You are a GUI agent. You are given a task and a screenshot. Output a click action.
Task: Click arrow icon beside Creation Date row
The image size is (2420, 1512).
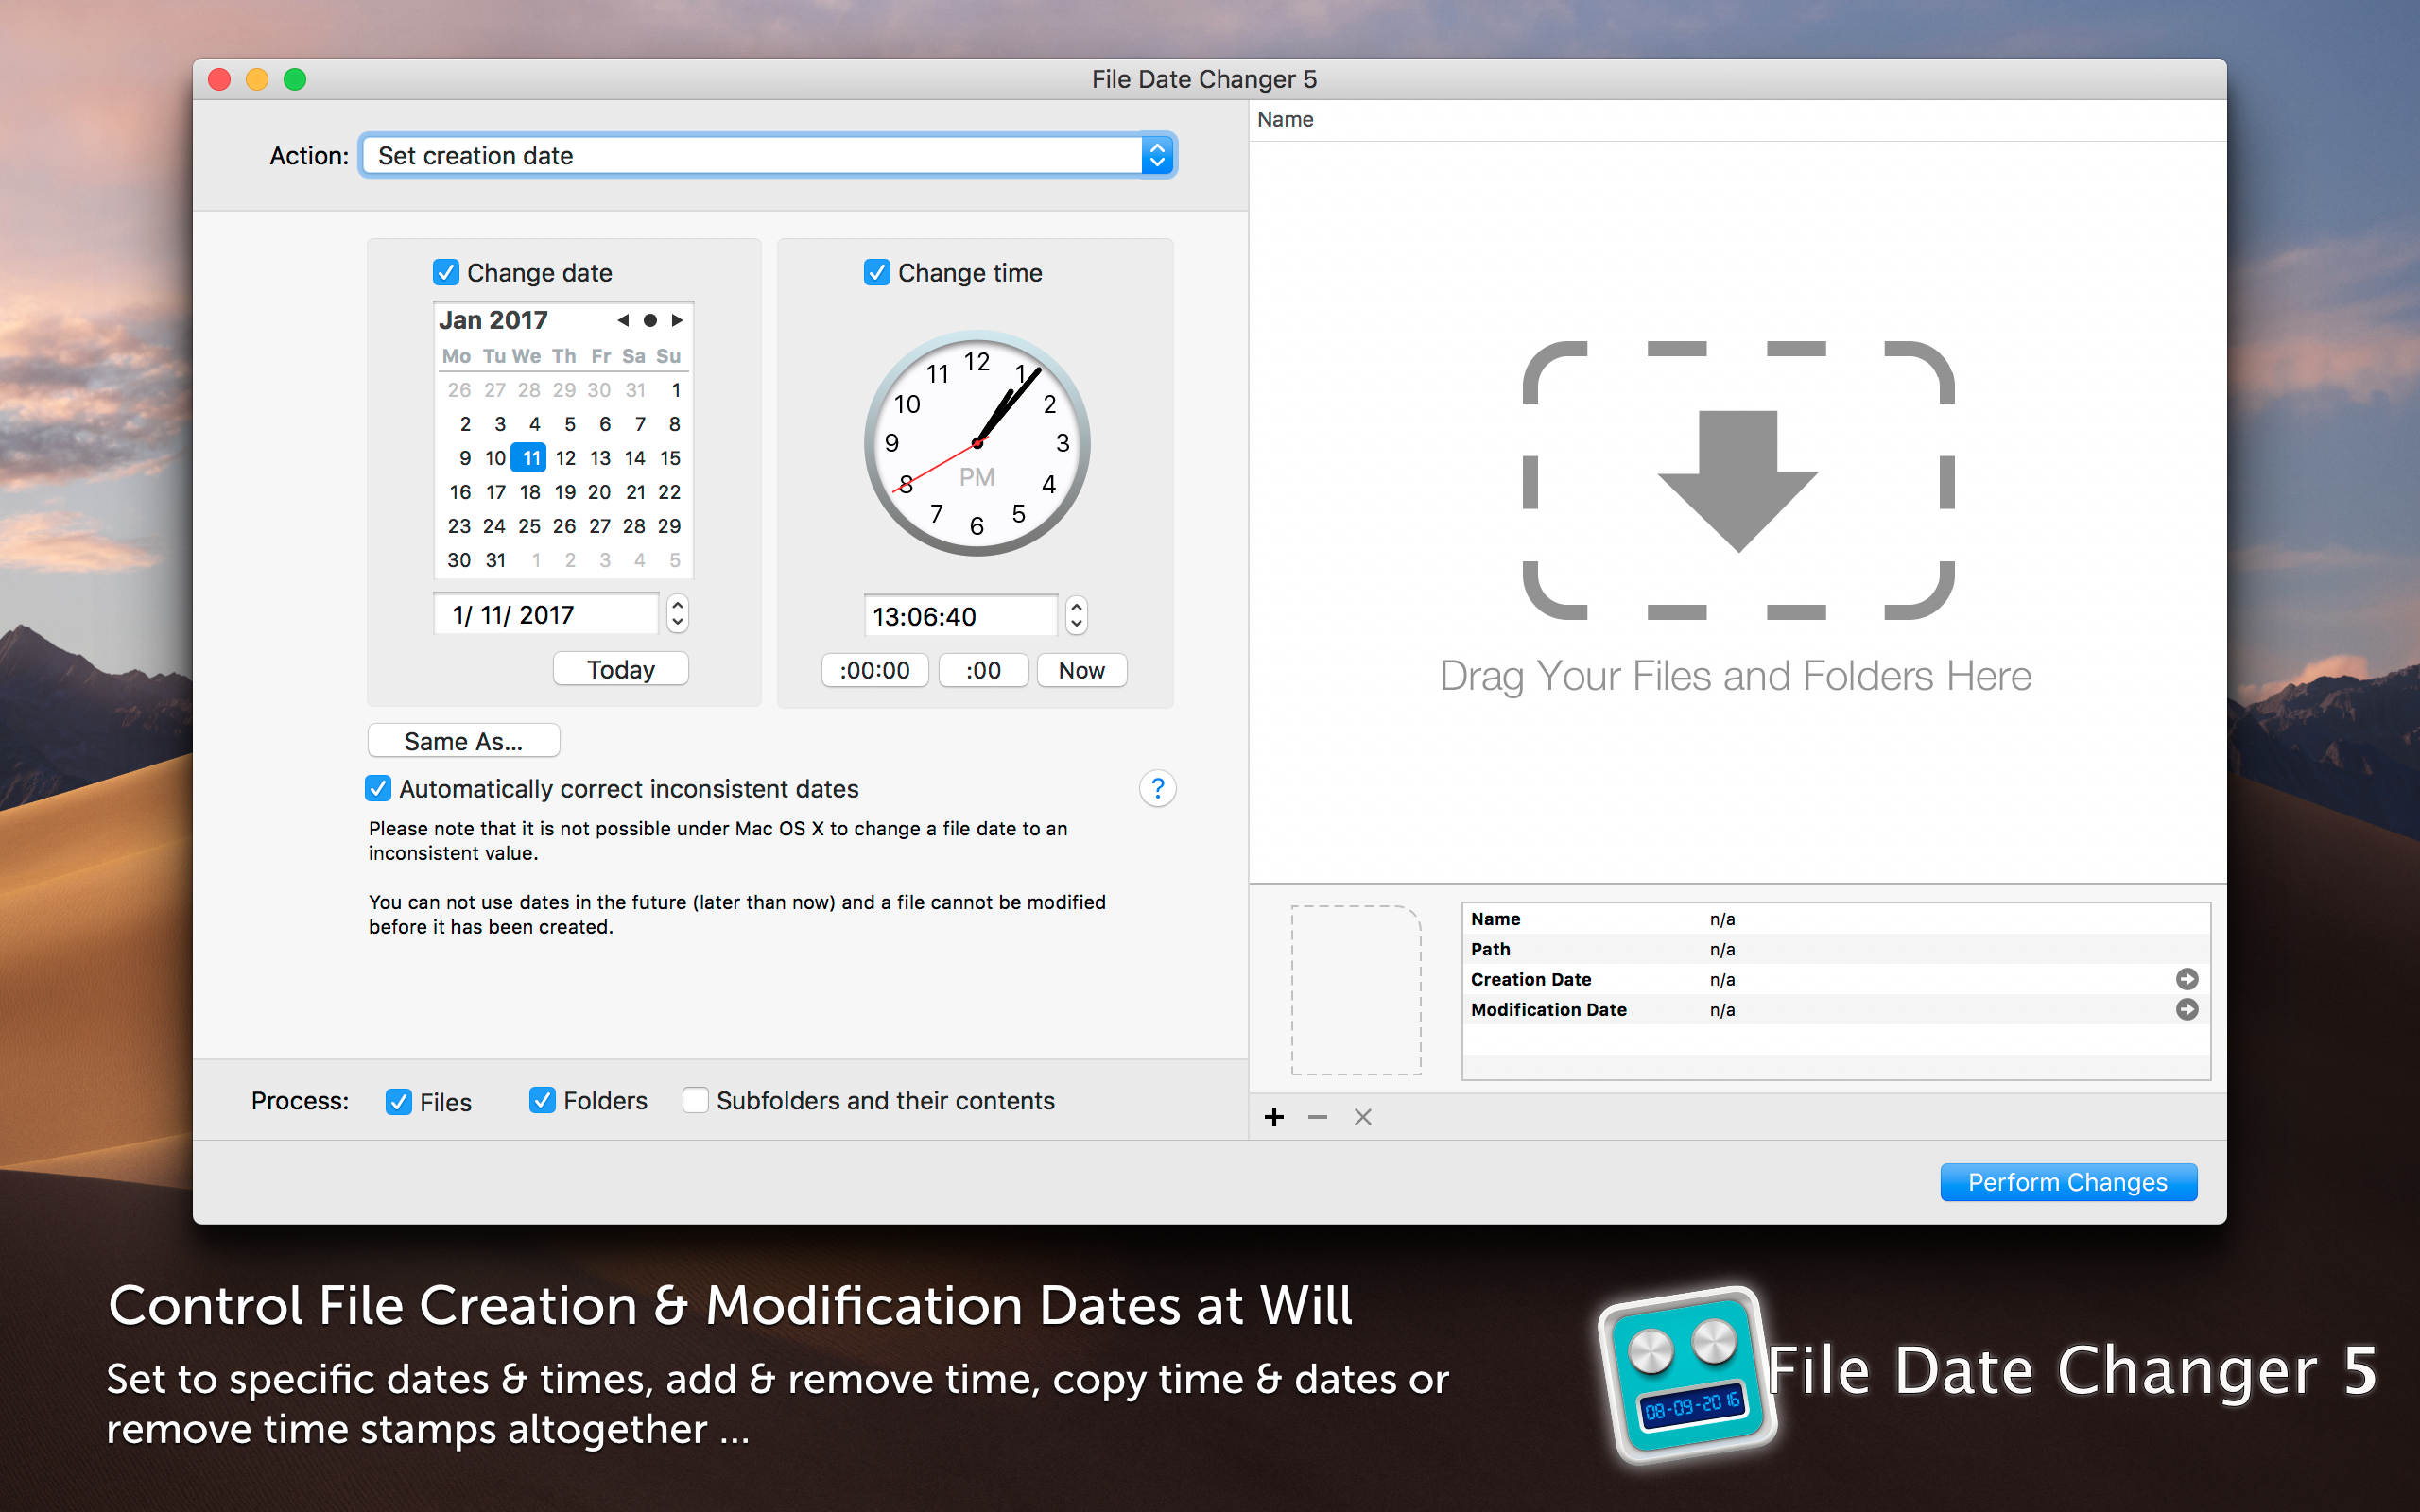(x=2187, y=979)
